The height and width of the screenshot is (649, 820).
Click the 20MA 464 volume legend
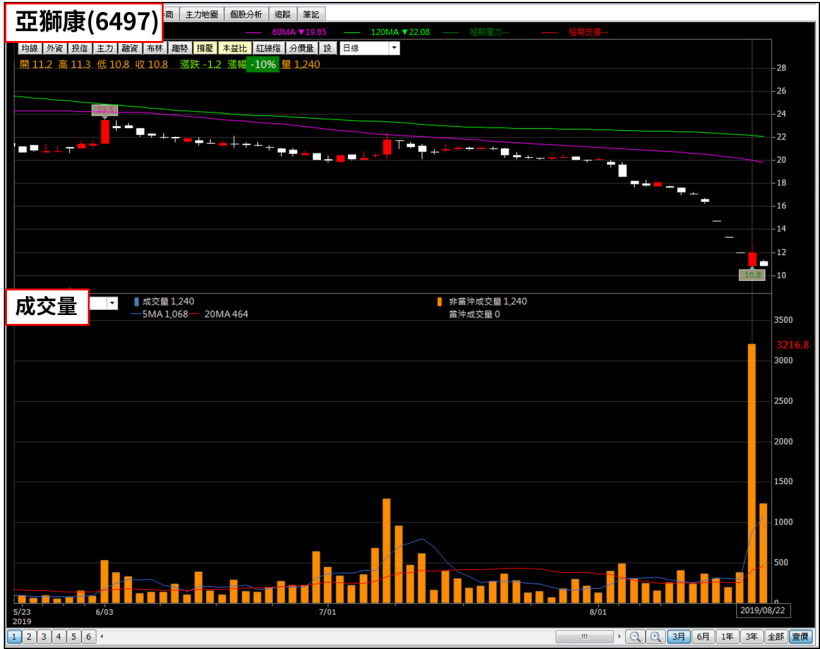(226, 314)
